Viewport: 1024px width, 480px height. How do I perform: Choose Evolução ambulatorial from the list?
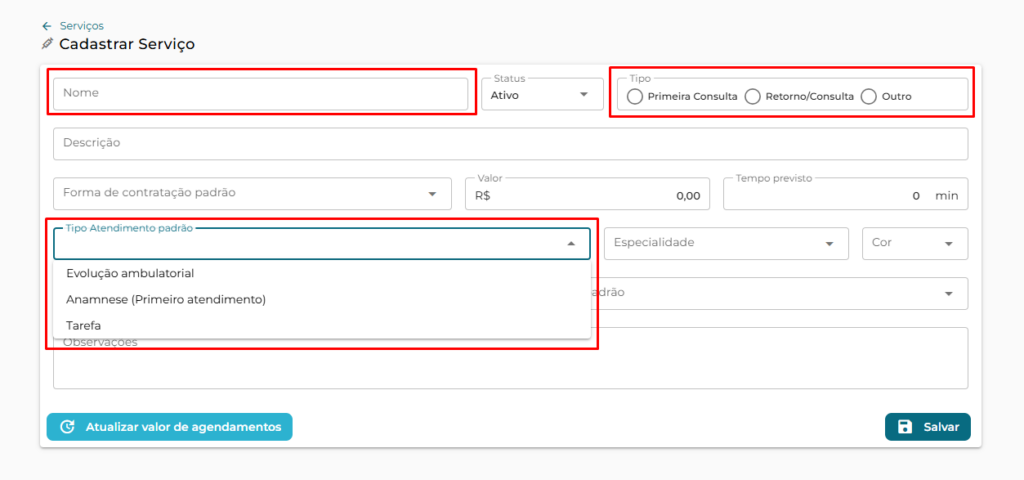pos(322,274)
